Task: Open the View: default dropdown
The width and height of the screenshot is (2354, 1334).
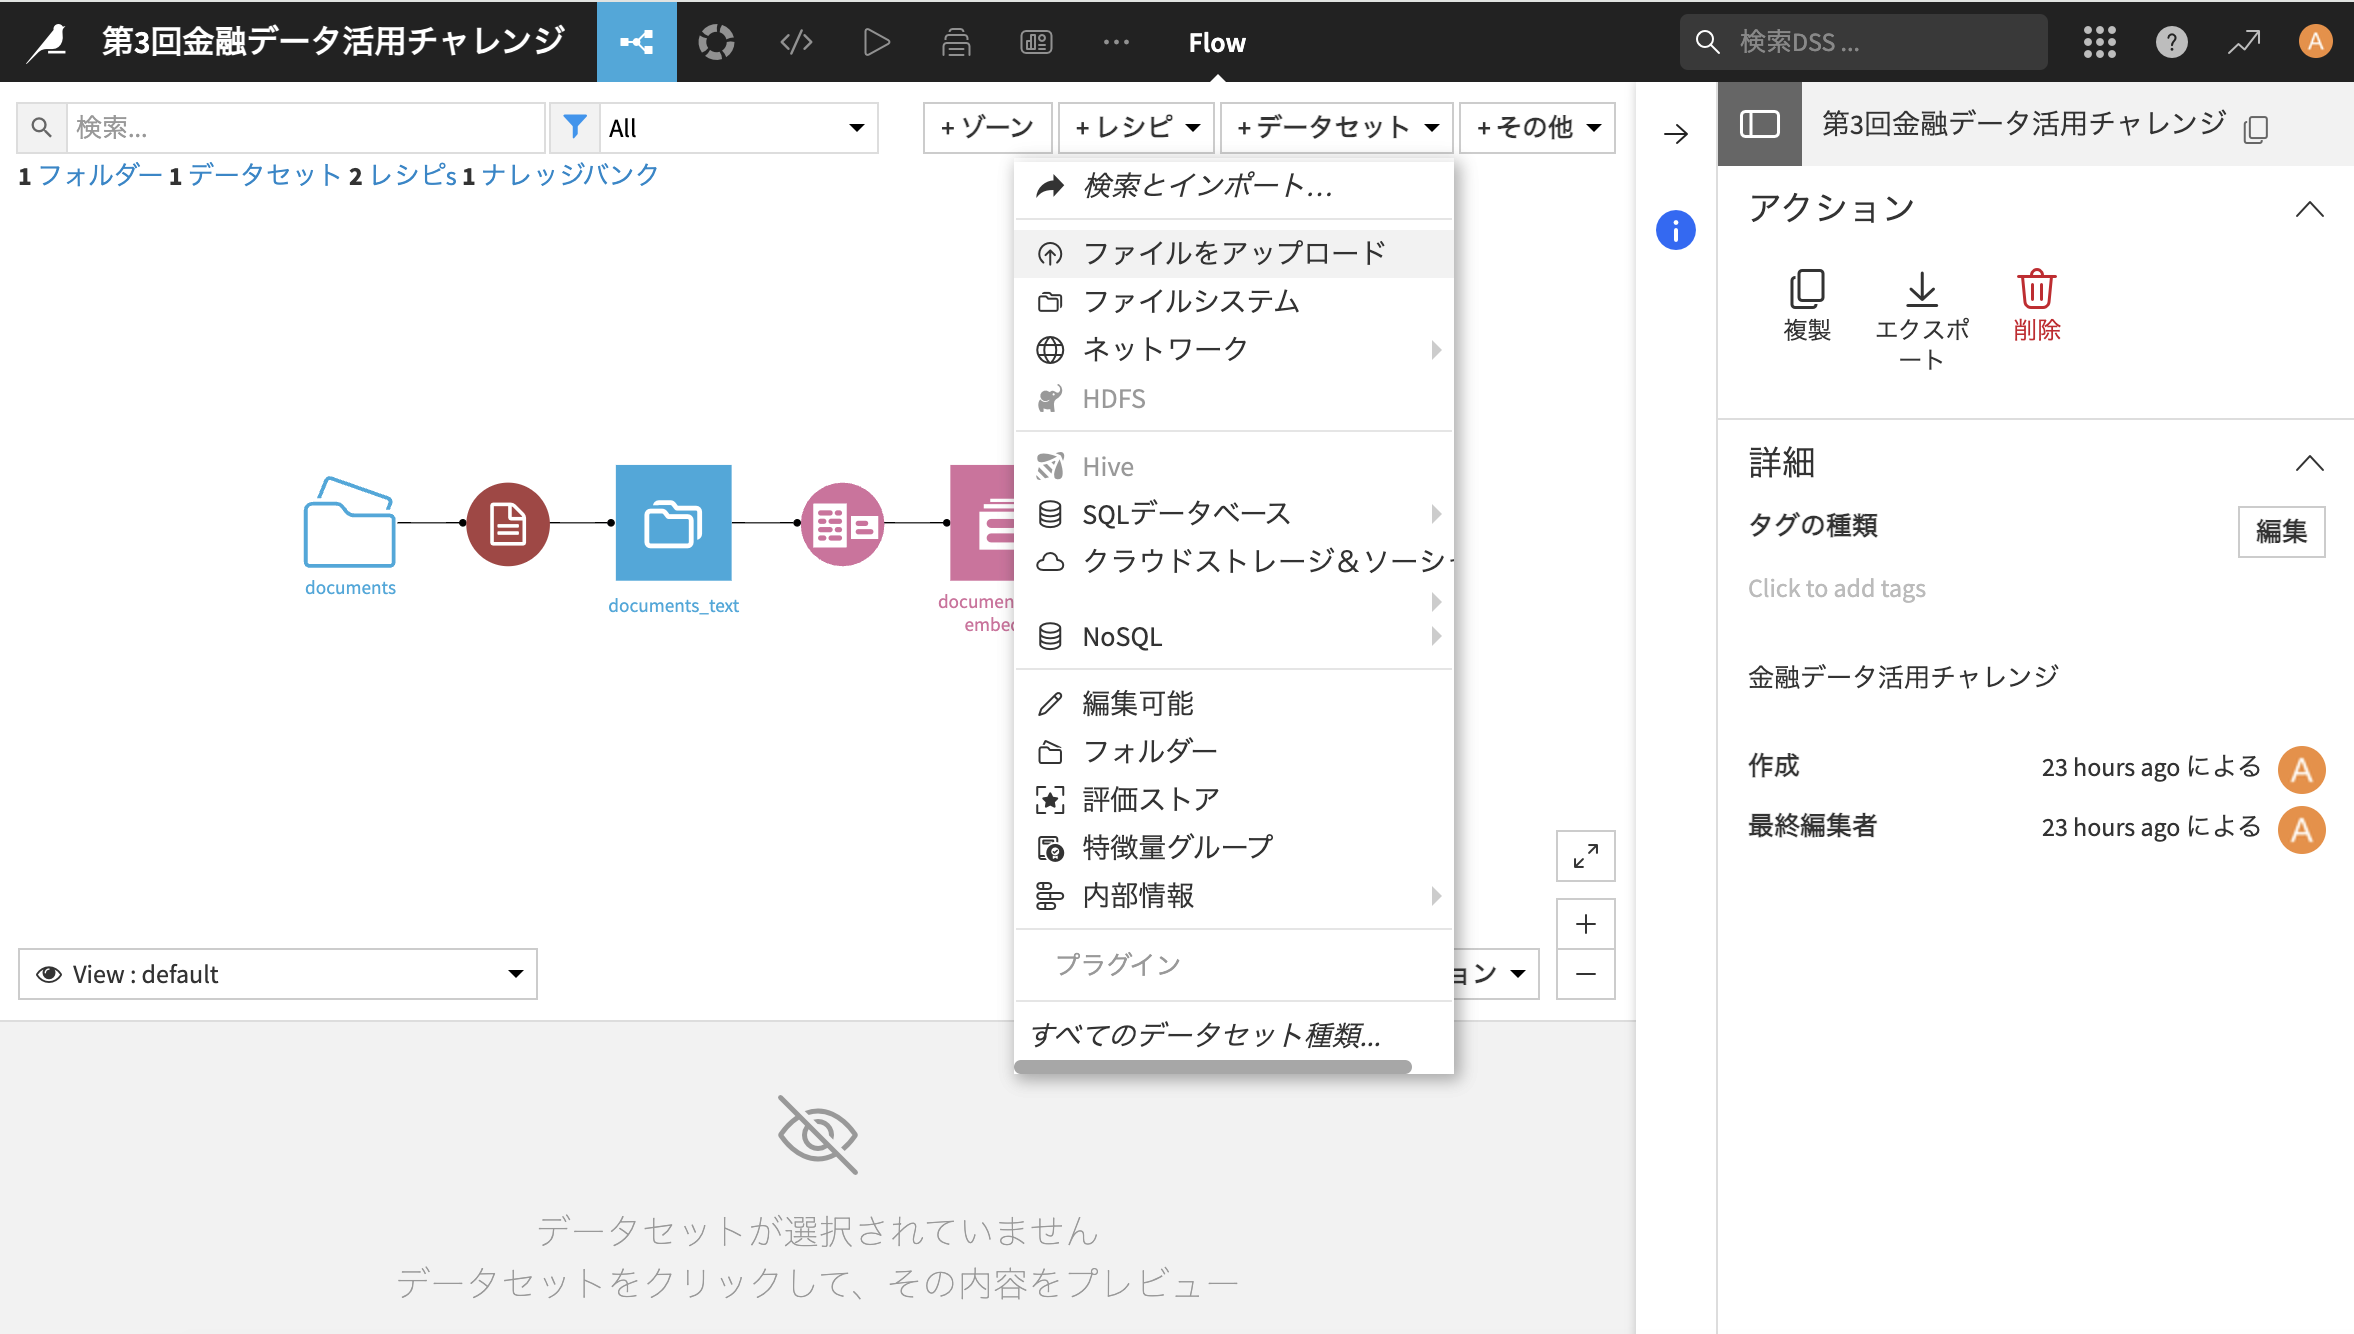Action: tap(278, 974)
